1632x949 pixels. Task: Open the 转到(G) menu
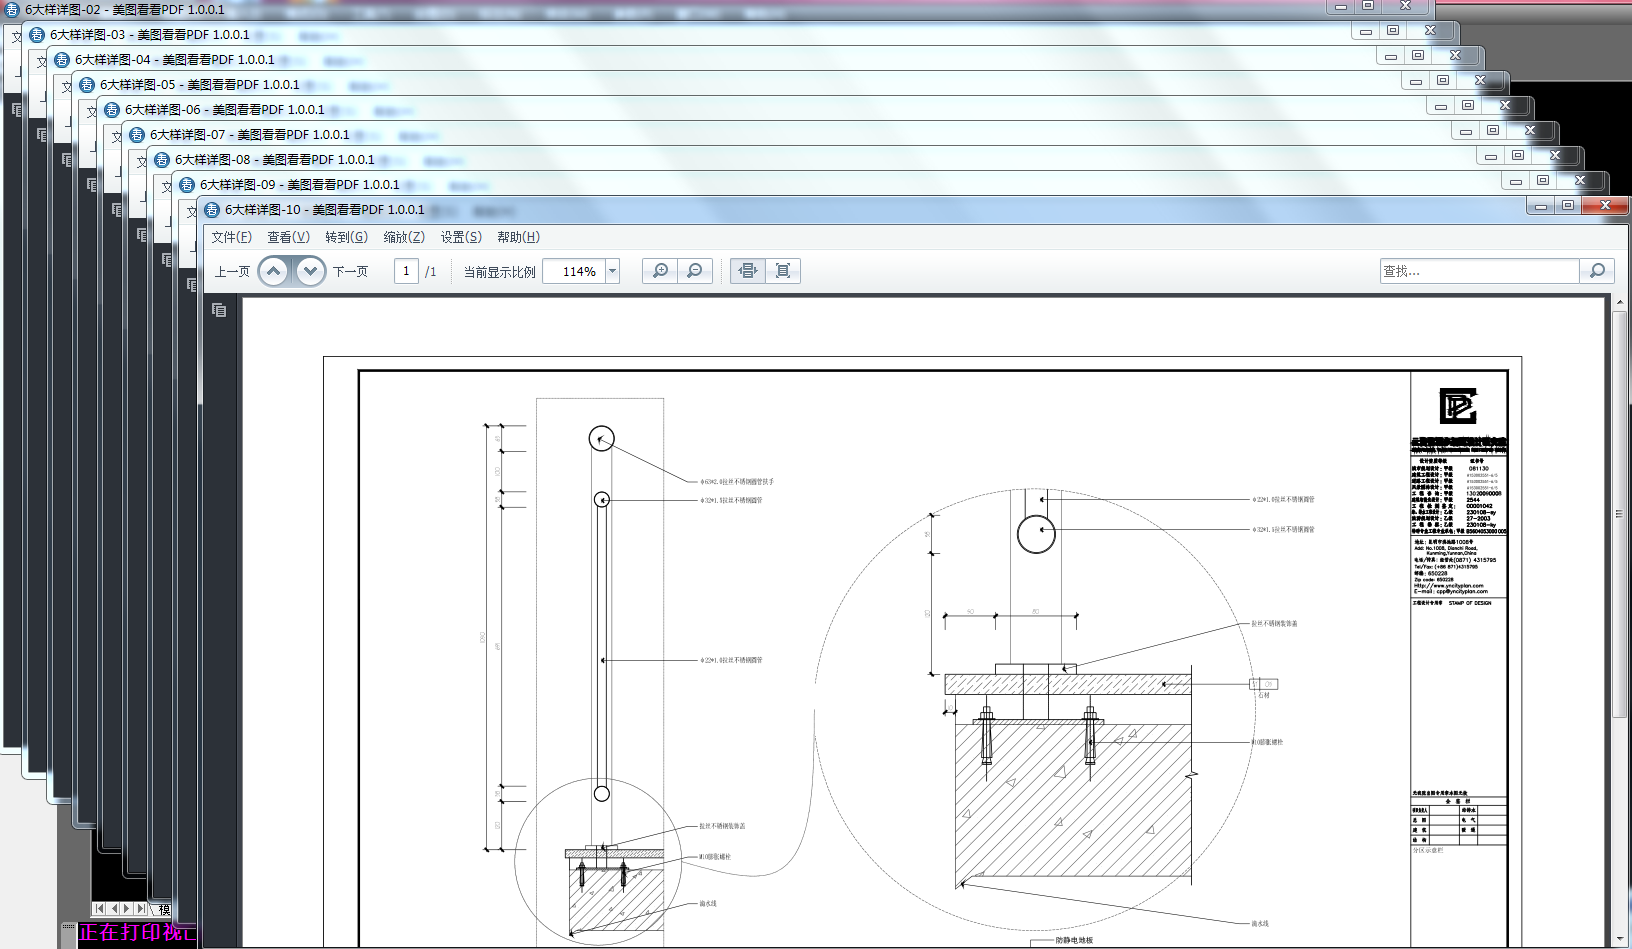[x=346, y=237]
